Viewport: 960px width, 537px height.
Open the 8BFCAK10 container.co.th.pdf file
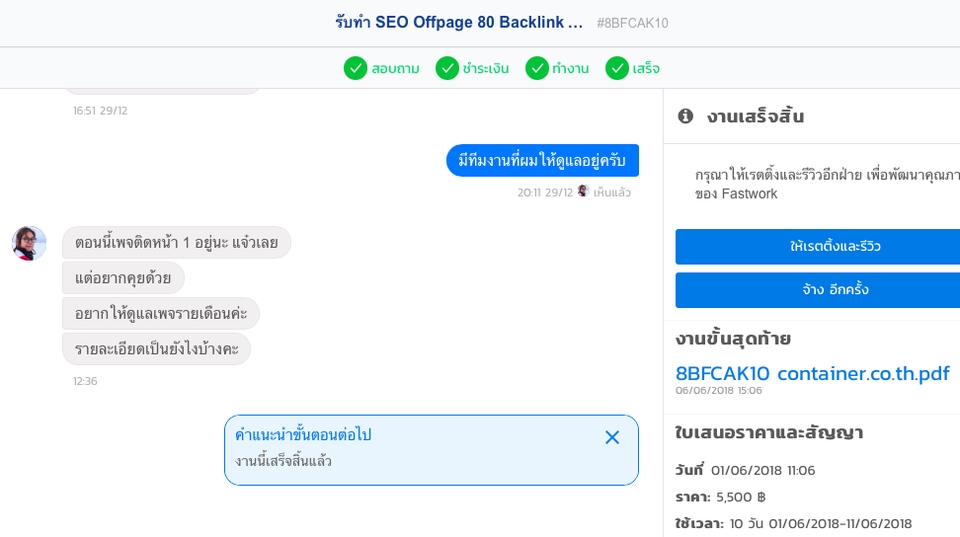[x=812, y=374]
